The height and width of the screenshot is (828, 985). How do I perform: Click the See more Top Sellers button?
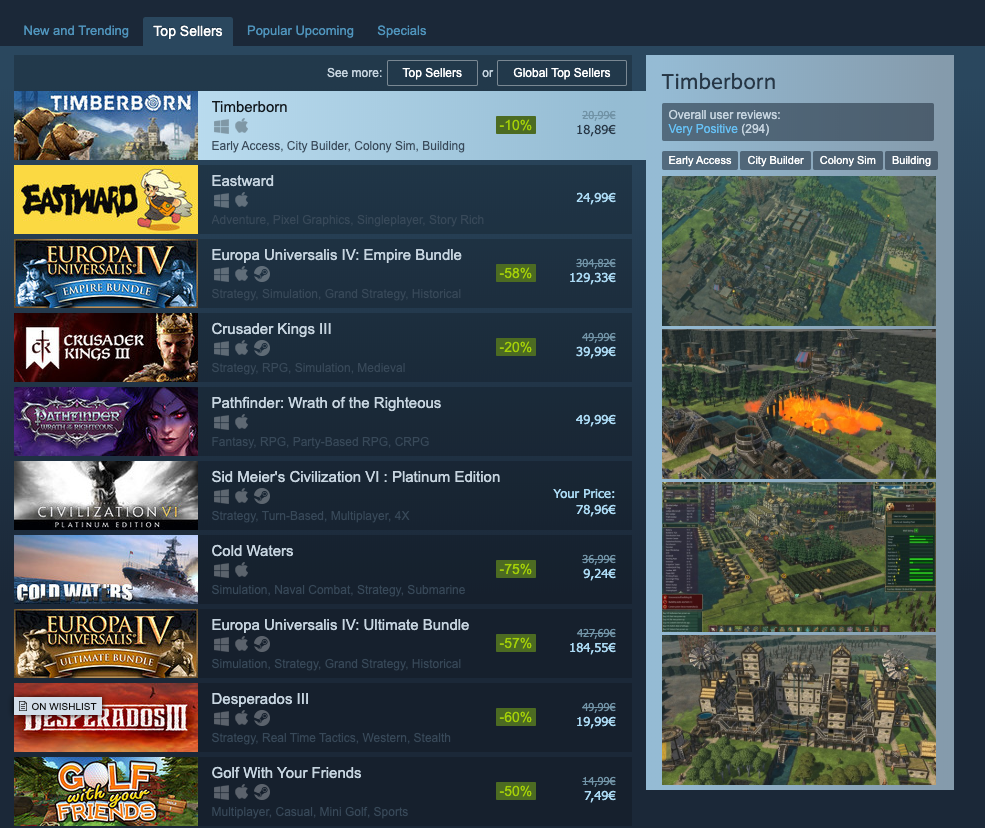tap(432, 73)
